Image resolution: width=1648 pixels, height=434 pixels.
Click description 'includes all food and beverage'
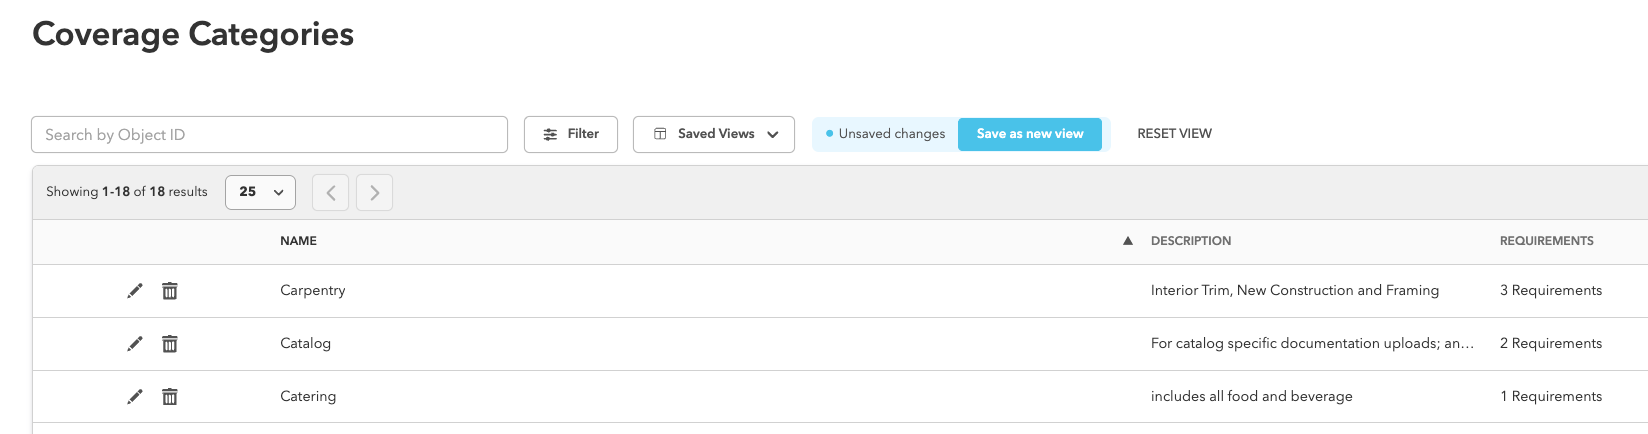coord(1252,396)
